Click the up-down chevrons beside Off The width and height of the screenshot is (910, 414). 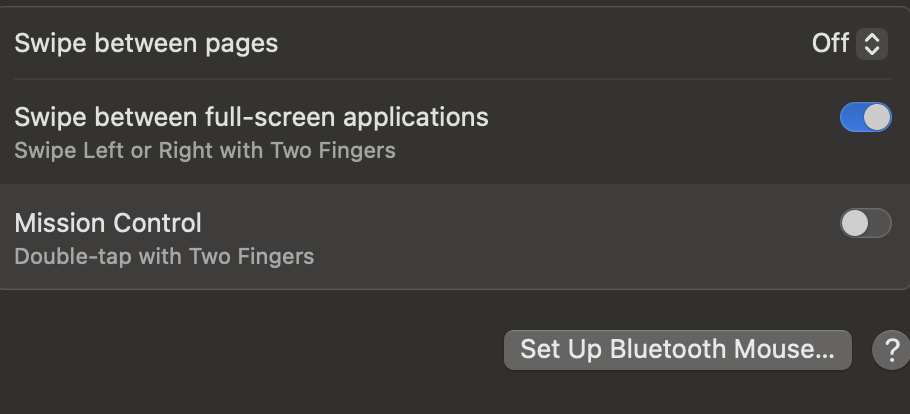[x=872, y=44]
